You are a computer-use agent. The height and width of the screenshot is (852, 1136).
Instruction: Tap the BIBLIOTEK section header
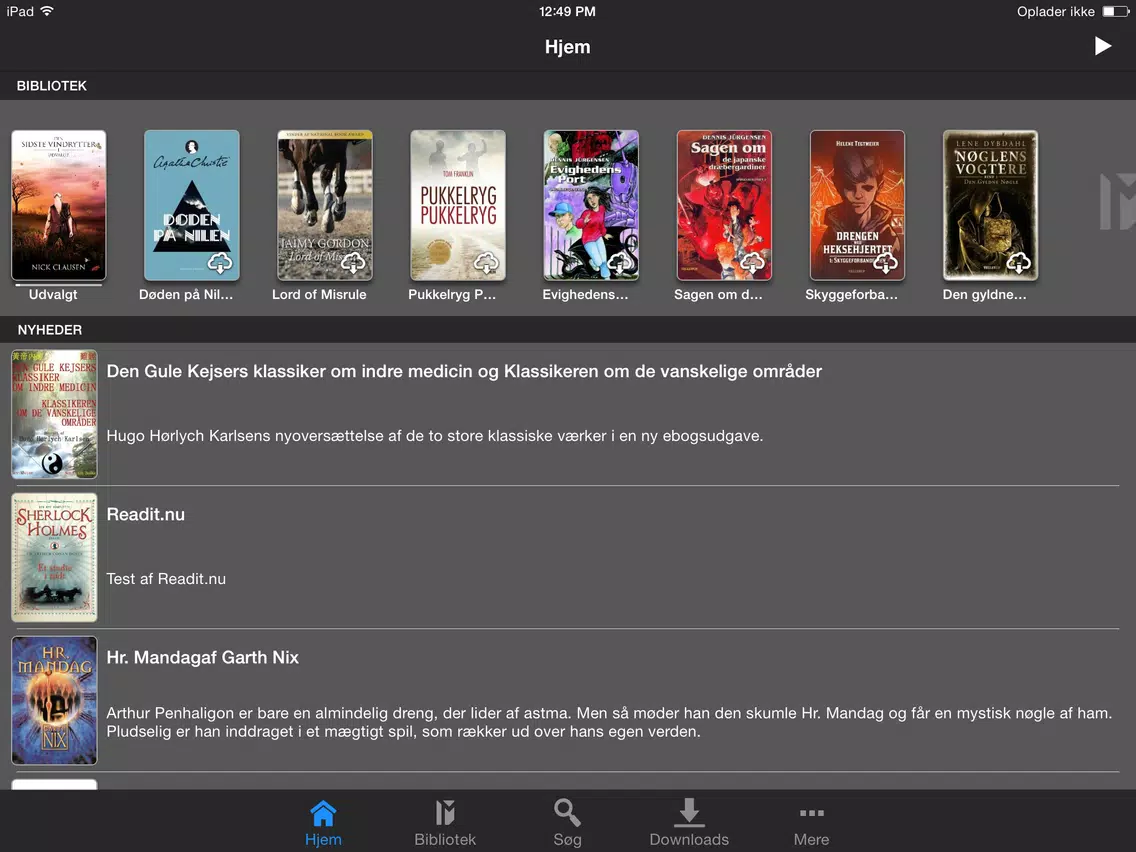(52, 85)
